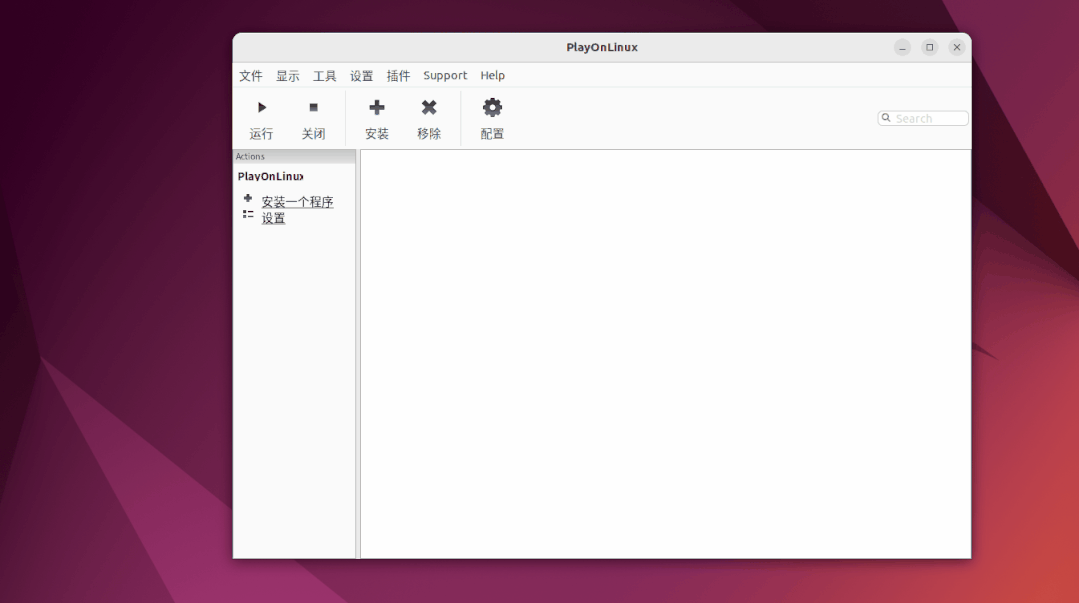This screenshot has height=603, width=1079.
Task: Minimize the PlayOnLinux window
Action: click(902, 47)
